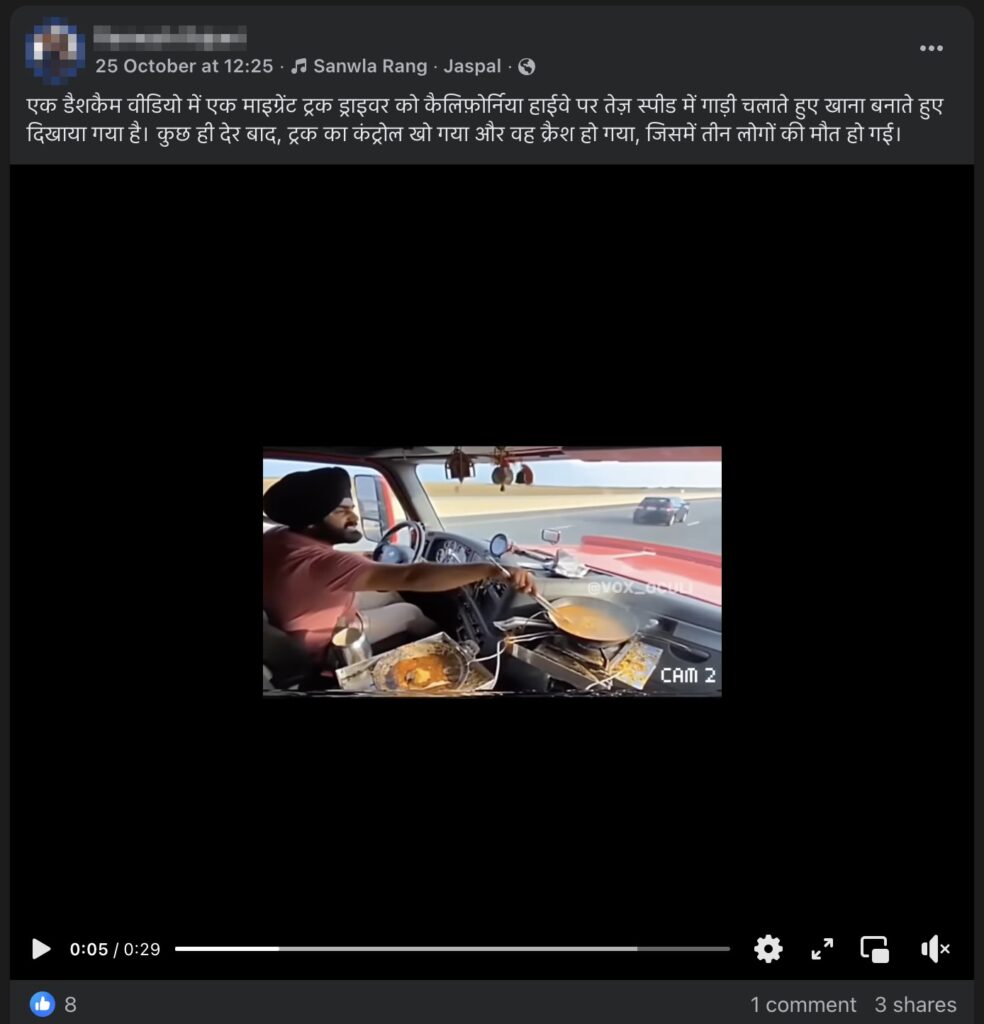The image size is (984, 1024).
Task: Open the poster's blurred profile picture
Action: point(55,51)
